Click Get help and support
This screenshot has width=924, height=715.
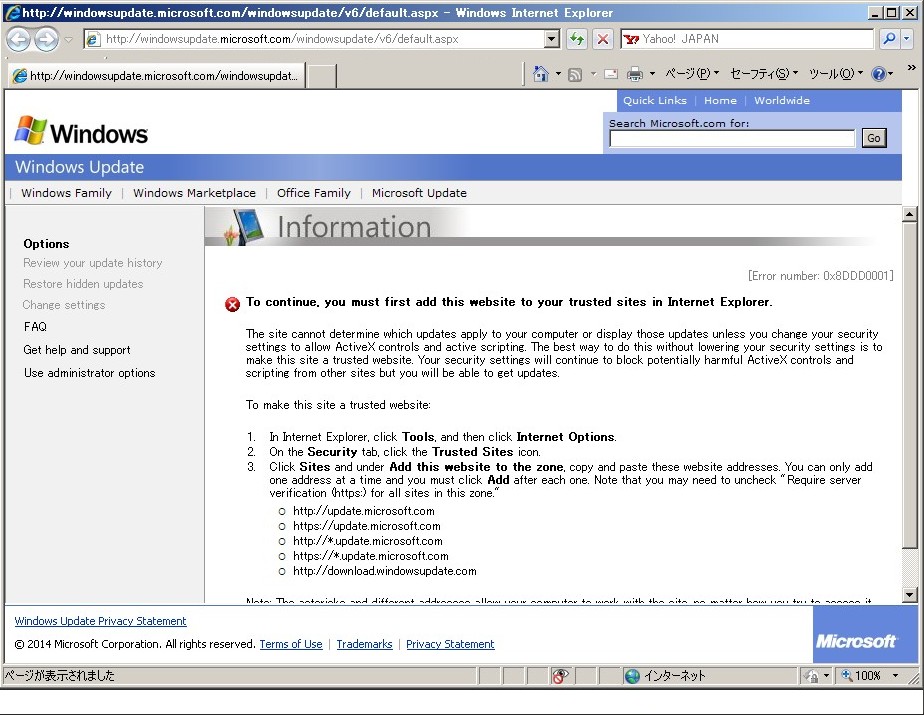click(77, 350)
